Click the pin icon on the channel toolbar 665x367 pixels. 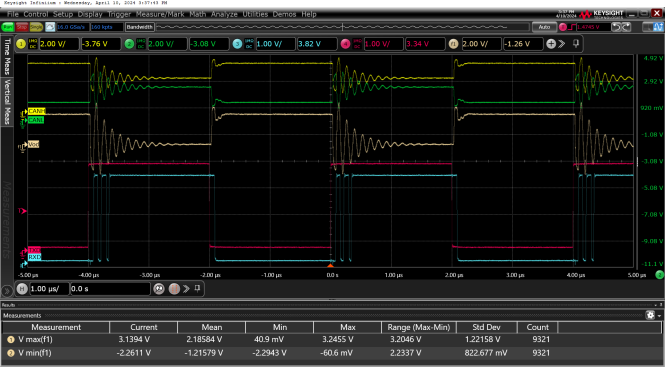[576, 43]
